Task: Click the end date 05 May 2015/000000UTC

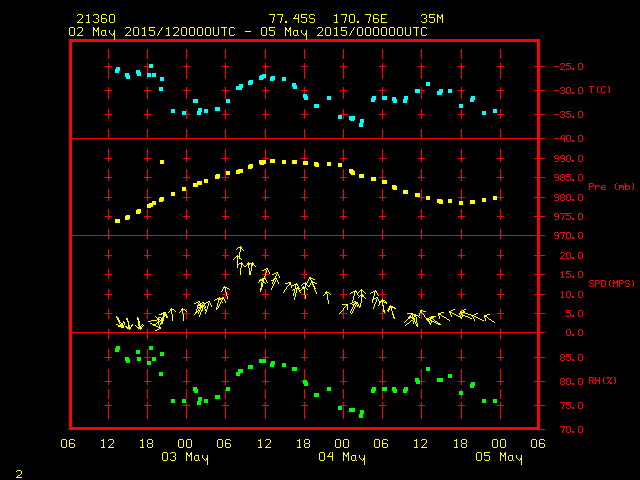Action: coord(344,32)
